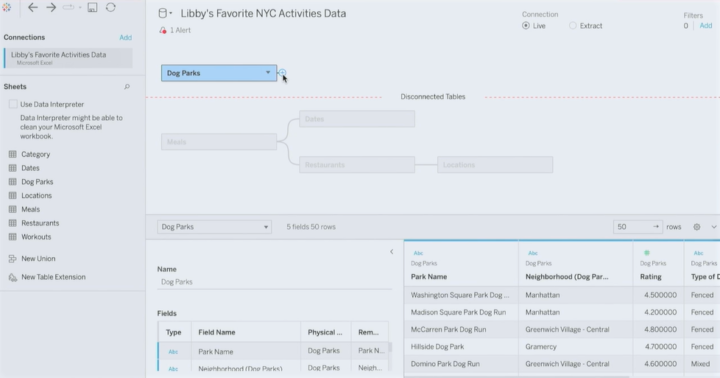This screenshot has width=720, height=378.
Task: Open Dog Parks table dropdown arrow on canvas
Action: pos(268,73)
